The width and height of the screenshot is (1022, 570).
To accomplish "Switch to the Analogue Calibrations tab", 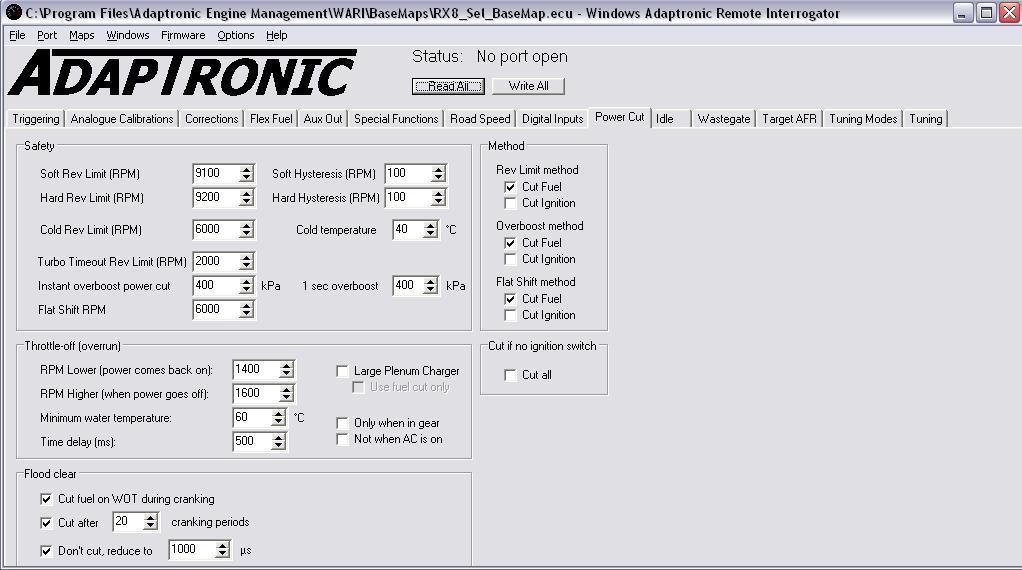I will point(122,119).
